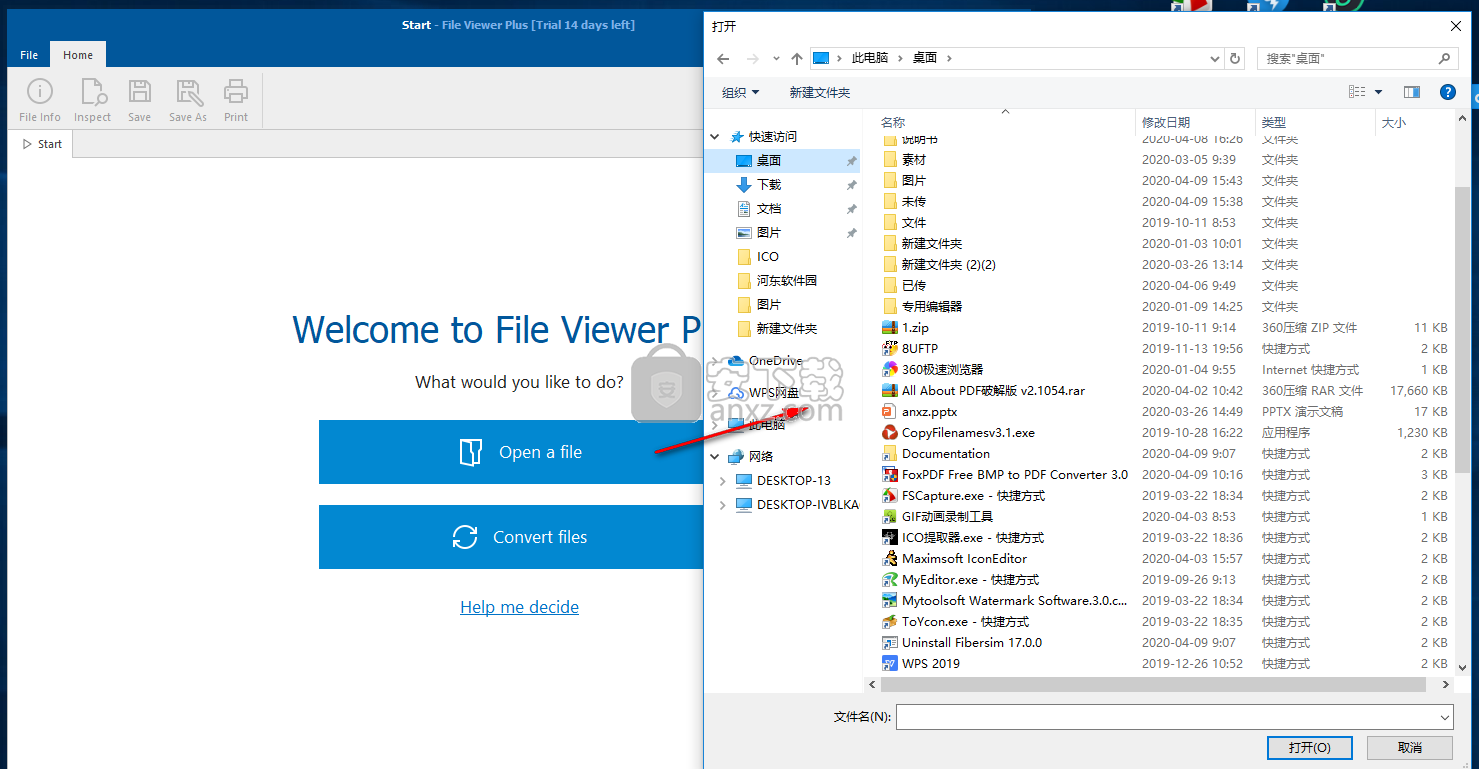Follow the Help me decide link
Screen dimensions: 1479x769
point(519,607)
